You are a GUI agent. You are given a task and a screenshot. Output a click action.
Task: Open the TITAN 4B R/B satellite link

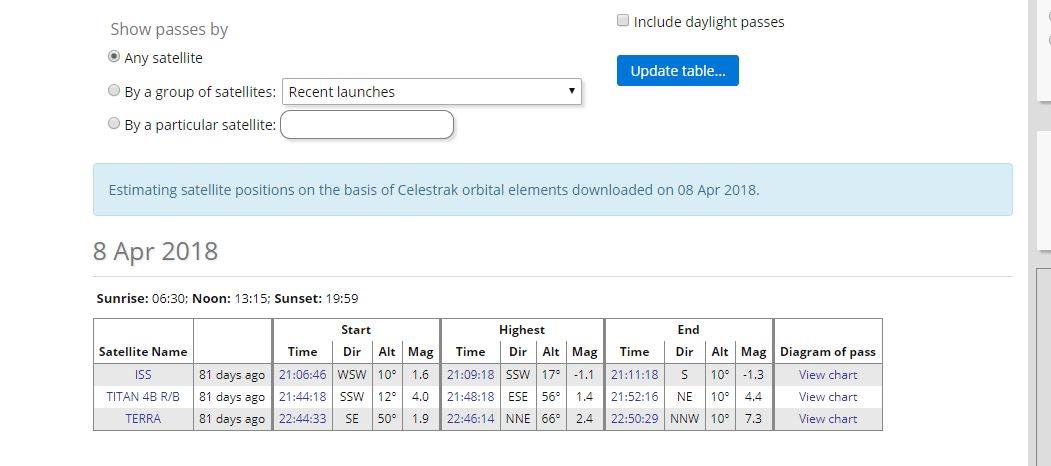point(143,397)
